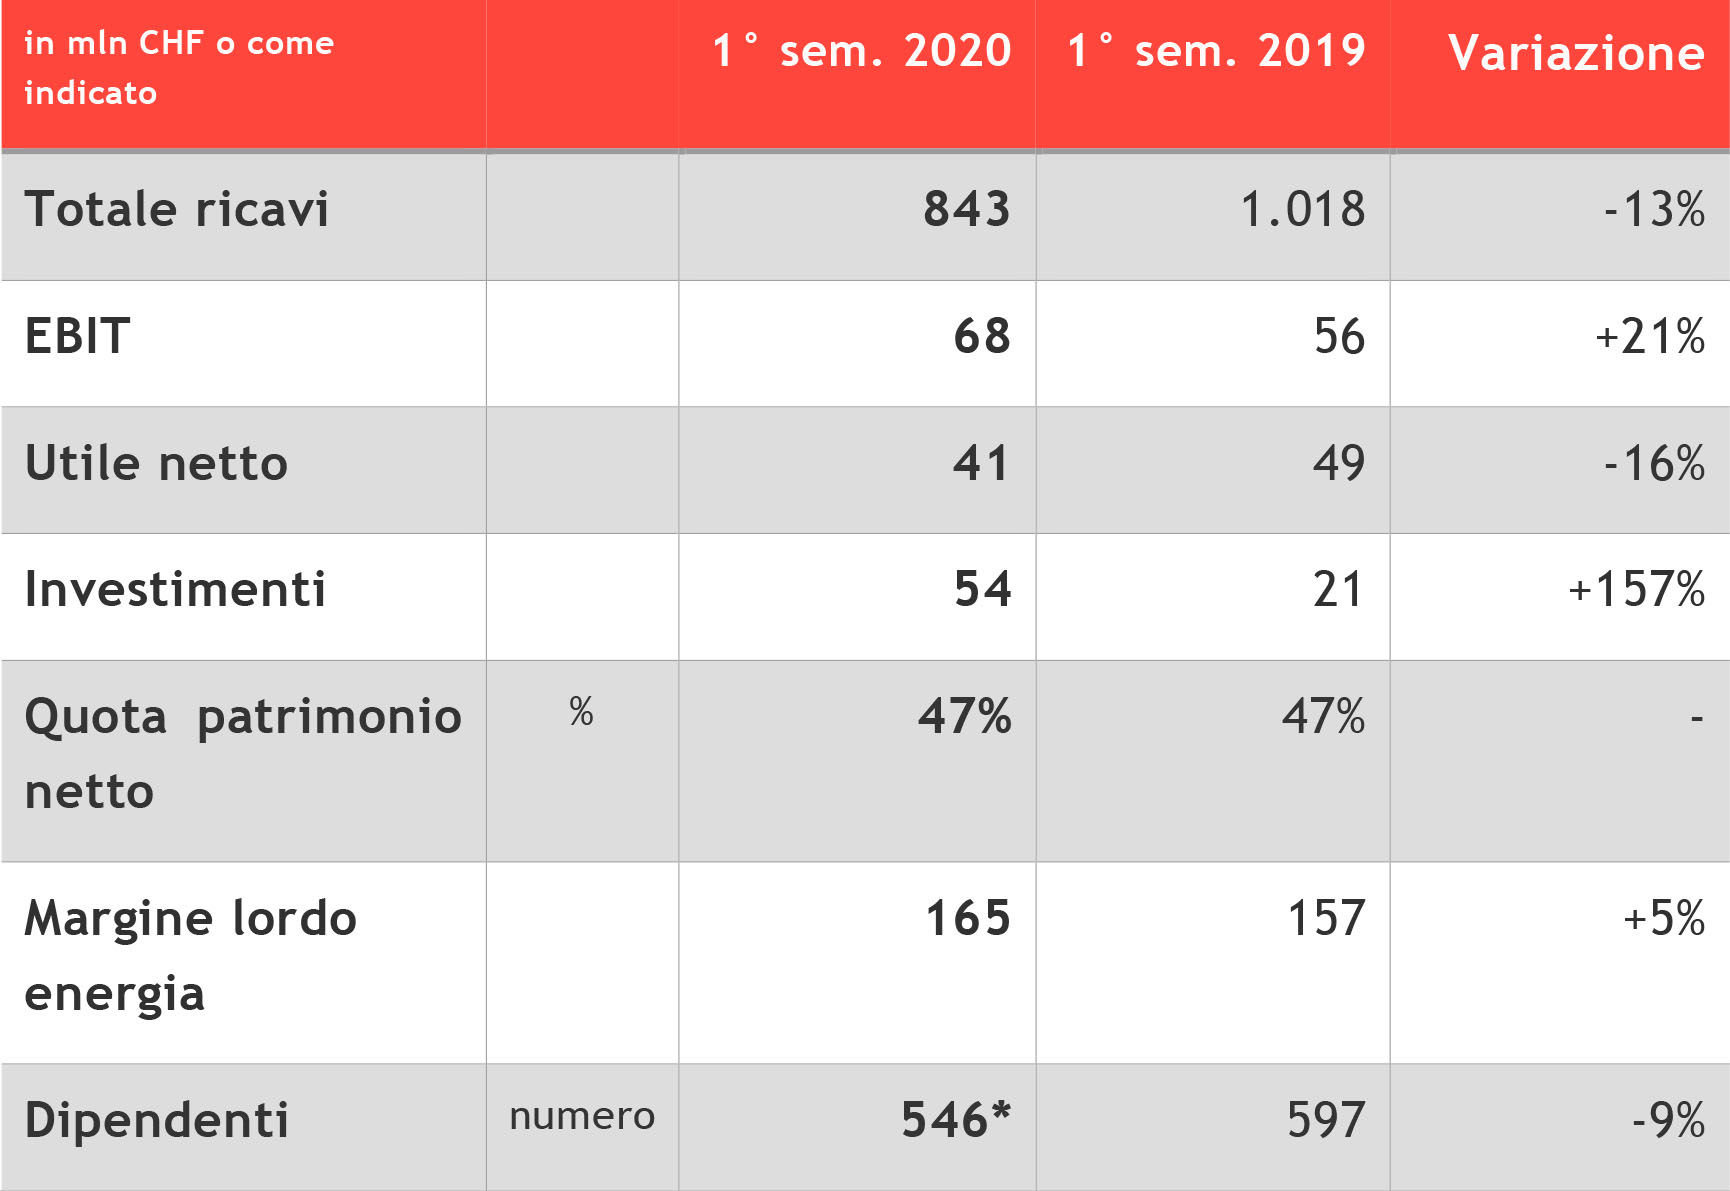Select the +21% EBIT variation cell
Image resolution: width=1730 pixels, height=1191 pixels.
(x=1650, y=337)
